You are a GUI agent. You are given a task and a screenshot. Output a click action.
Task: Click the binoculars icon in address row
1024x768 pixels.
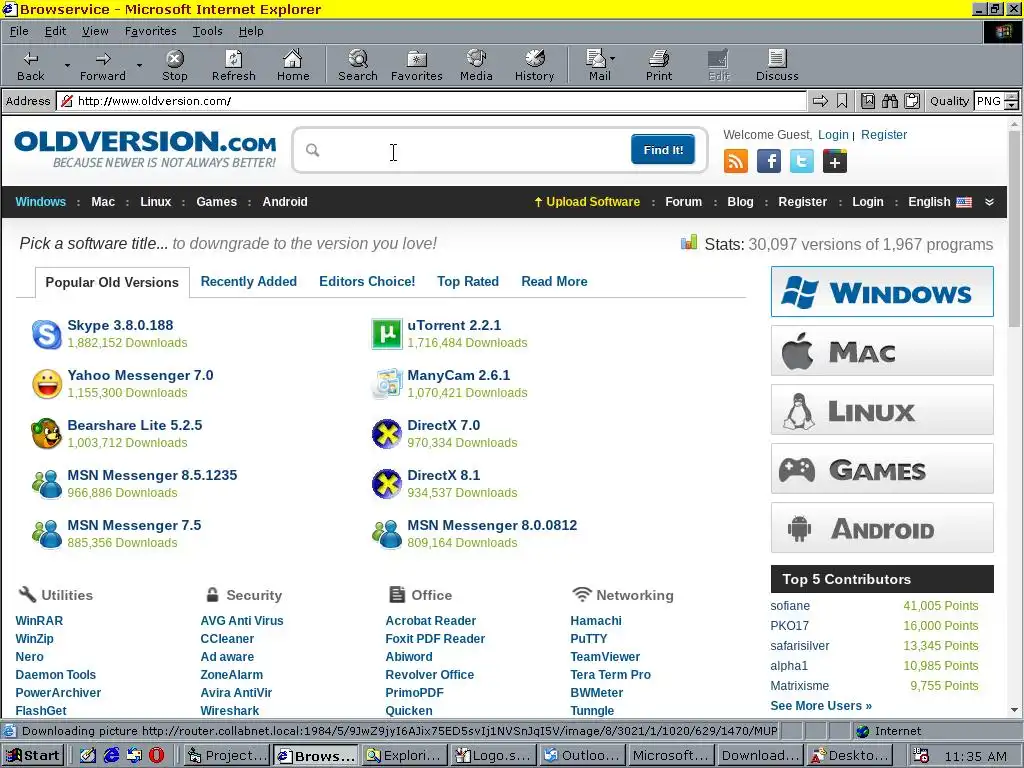point(889,101)
